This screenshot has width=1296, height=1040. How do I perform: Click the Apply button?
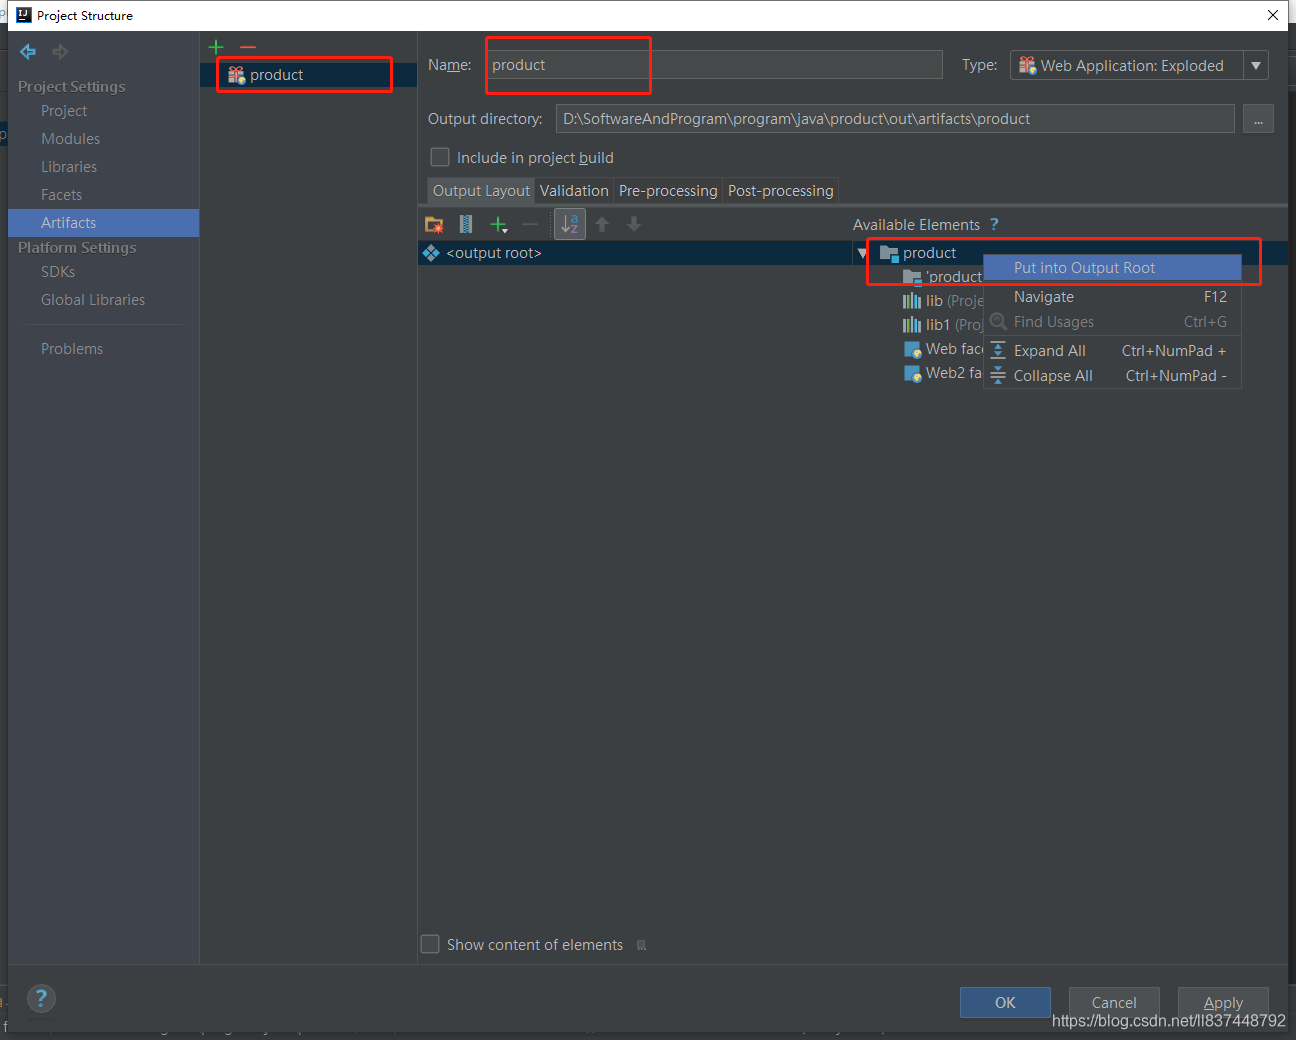pyautogui.click(x=1223, y=1002)
